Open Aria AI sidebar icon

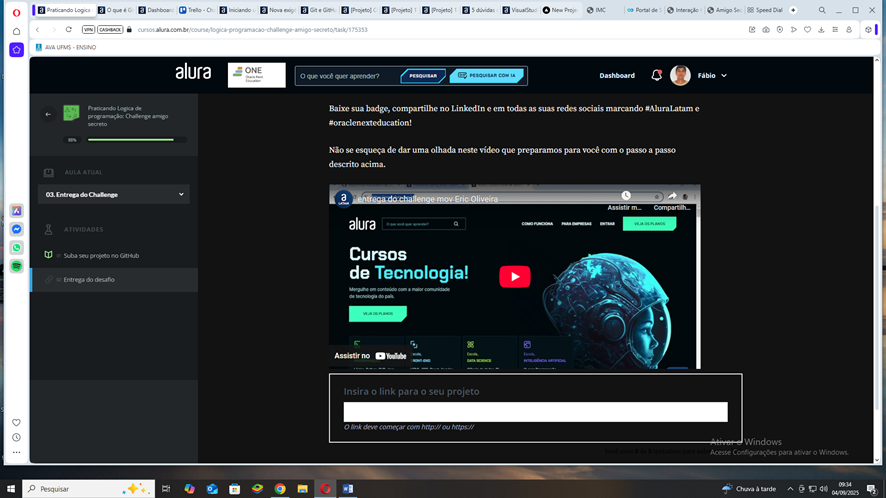click(x=16, y=210)
